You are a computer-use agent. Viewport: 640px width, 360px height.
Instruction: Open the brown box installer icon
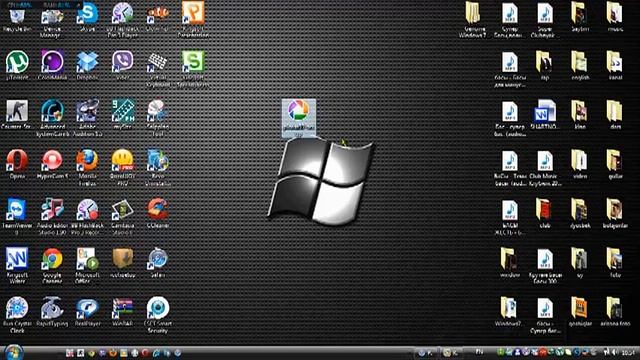pyautogui.click(x=122, y=263)
